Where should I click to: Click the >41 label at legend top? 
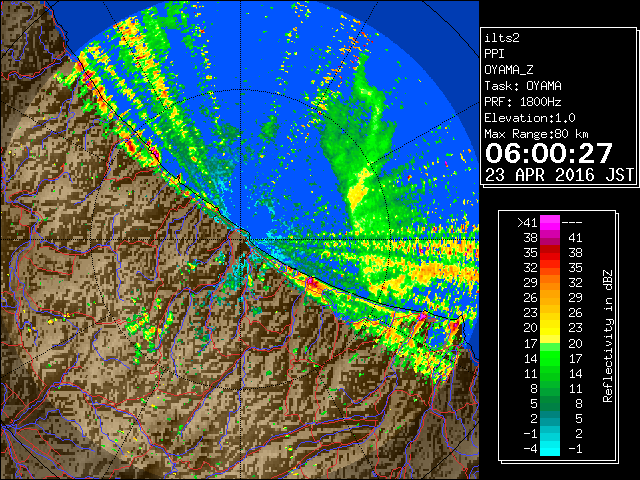click(527, 223)
